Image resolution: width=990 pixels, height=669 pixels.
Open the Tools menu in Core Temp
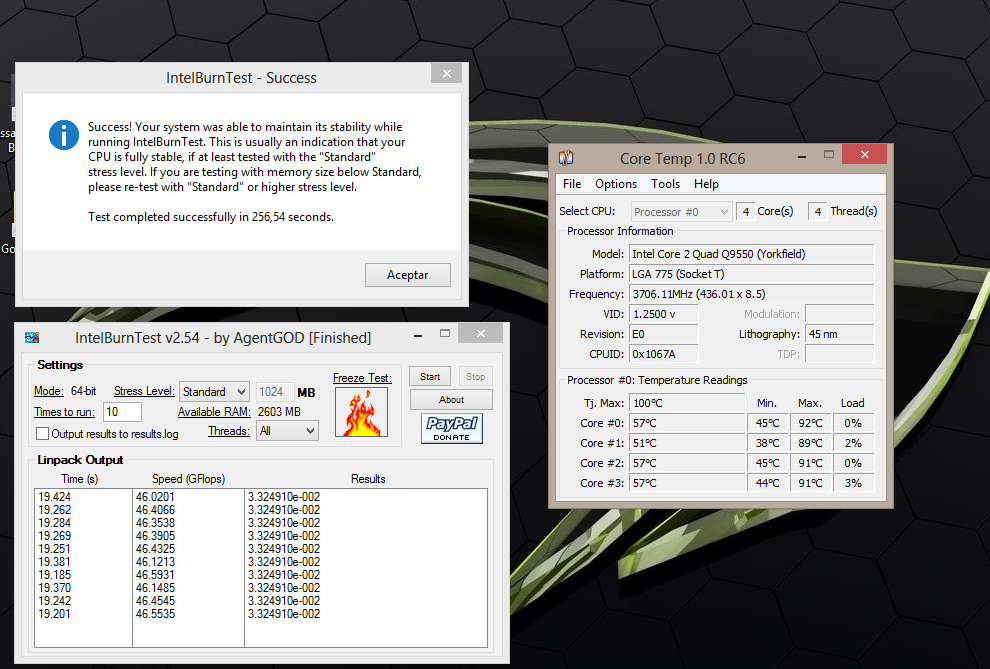coord(665,184)
